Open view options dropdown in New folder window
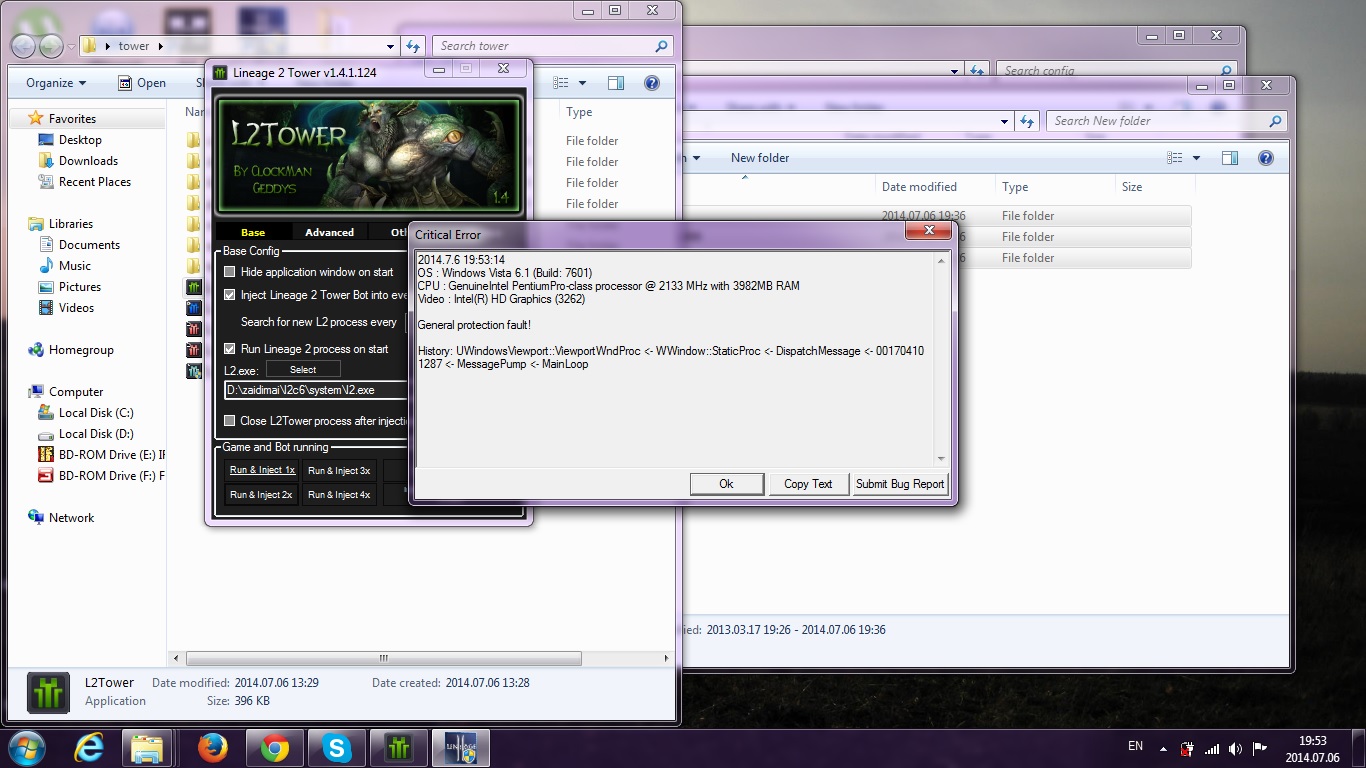Image resolution: width=1366 pixels, height=768 pixels. click(1196, 158)
